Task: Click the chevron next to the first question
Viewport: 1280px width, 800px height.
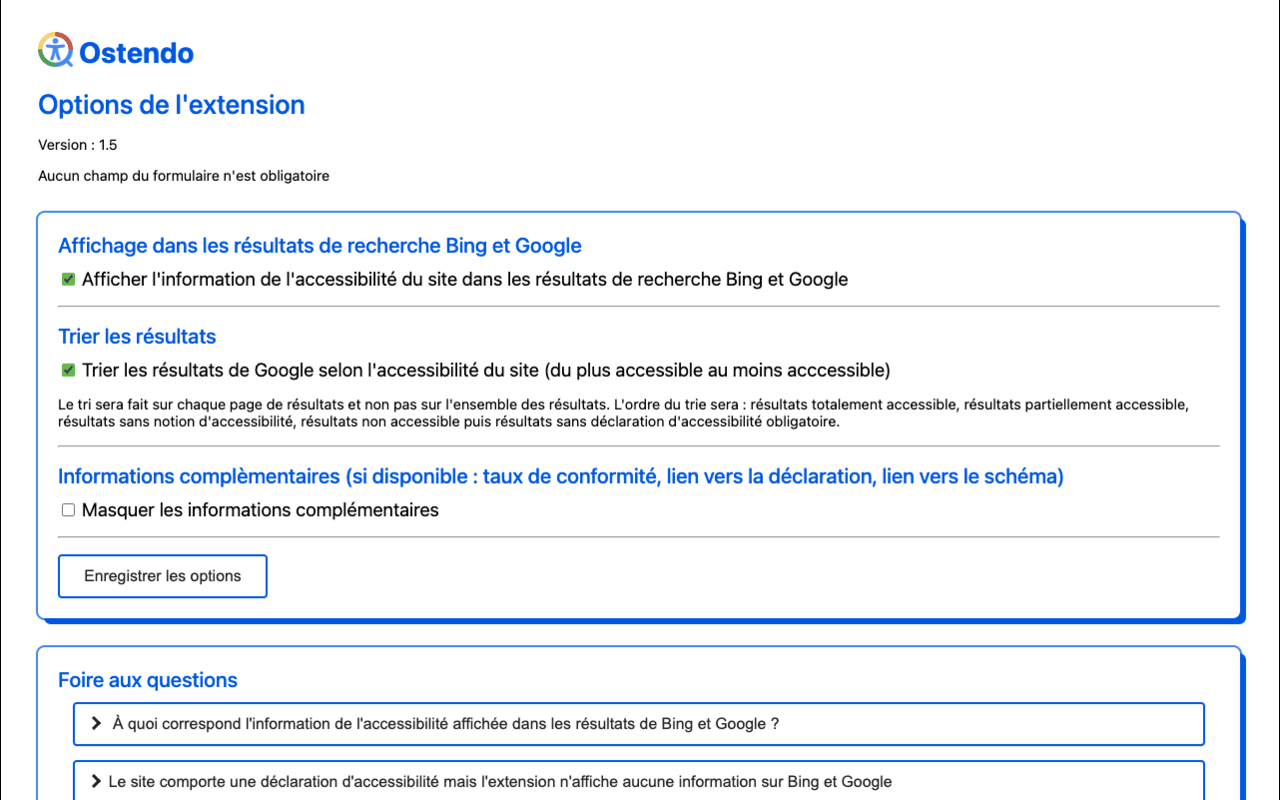Action: point(95,723)
